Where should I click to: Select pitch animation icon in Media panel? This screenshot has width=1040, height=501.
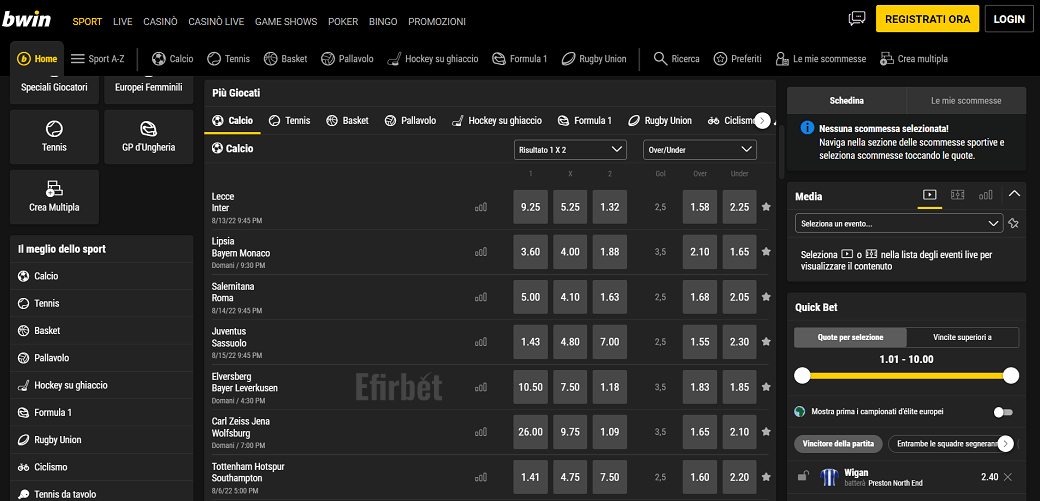click(958, 195)
